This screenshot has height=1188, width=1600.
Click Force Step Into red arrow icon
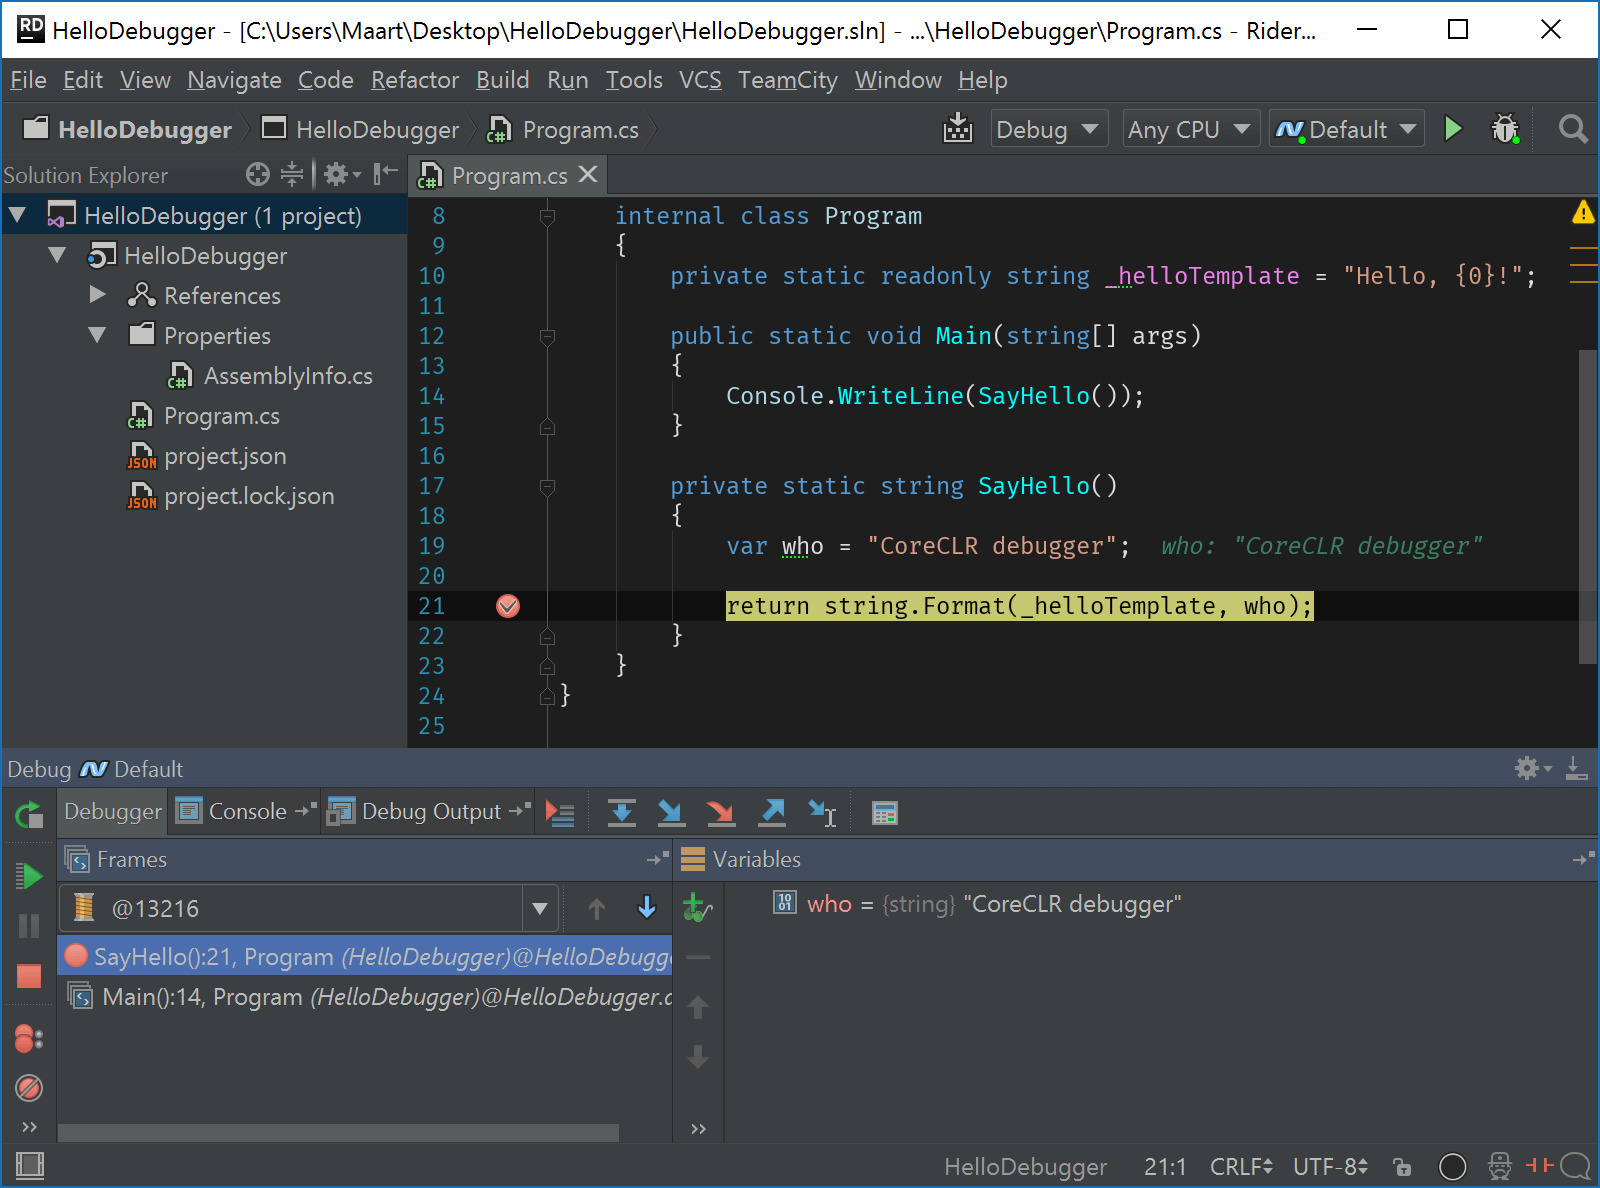(721, 814)
